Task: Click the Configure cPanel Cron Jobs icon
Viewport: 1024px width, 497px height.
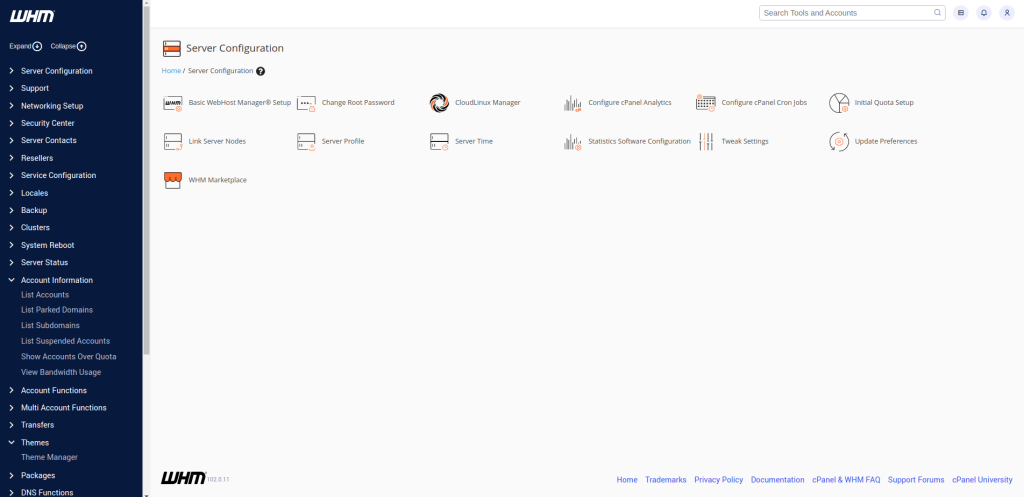Action: [x=706, y=103]
